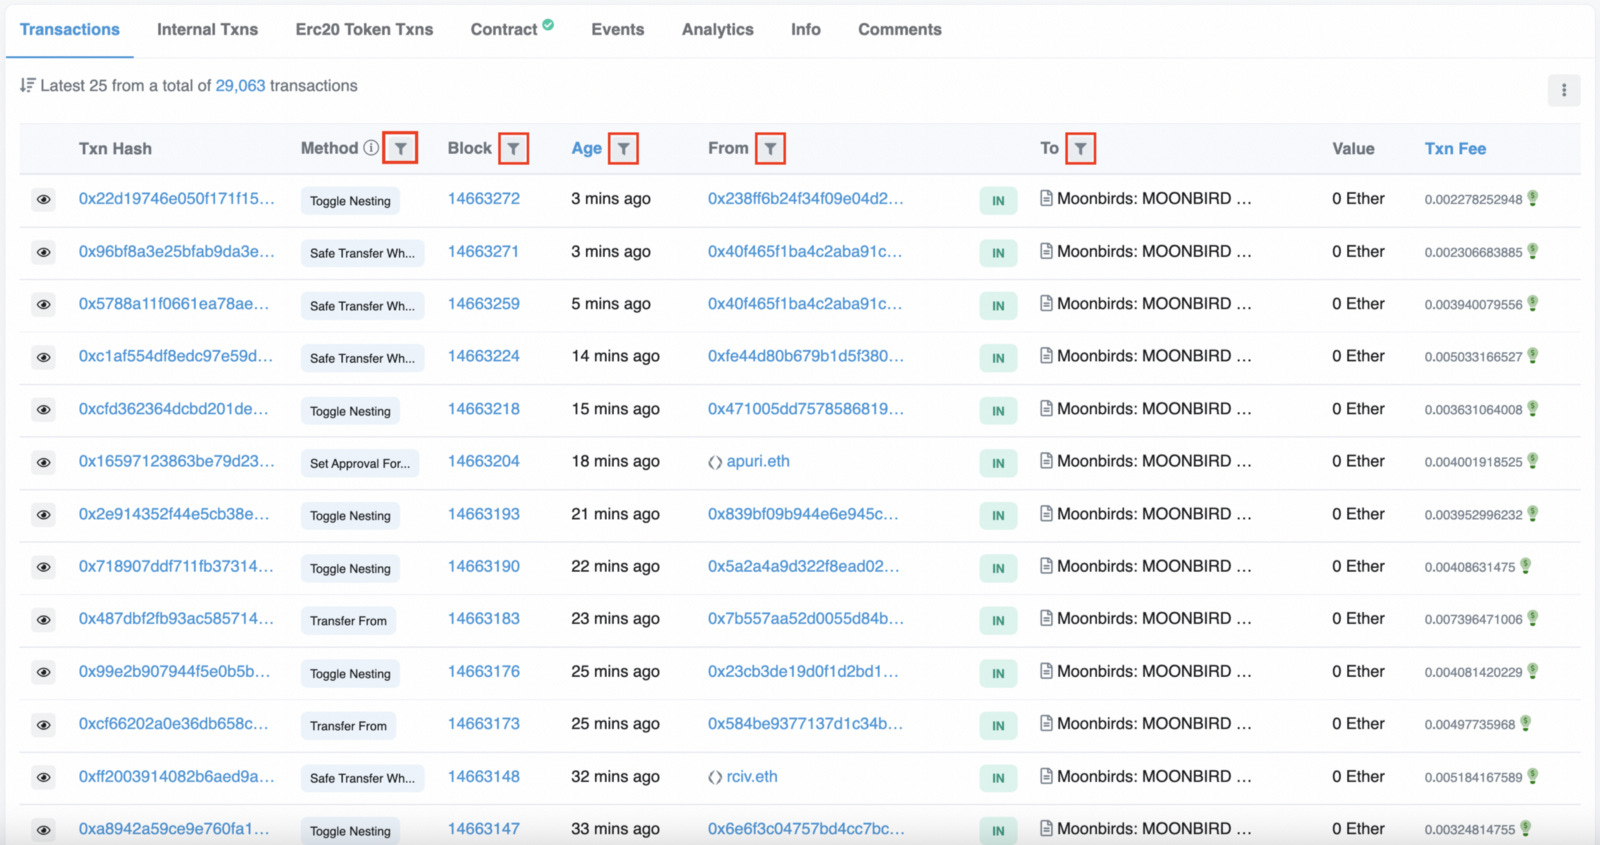Open sender address 0x7b557aa52d0055d84b
Viewport: 1600px width, 845px height.
coord(806,618)
